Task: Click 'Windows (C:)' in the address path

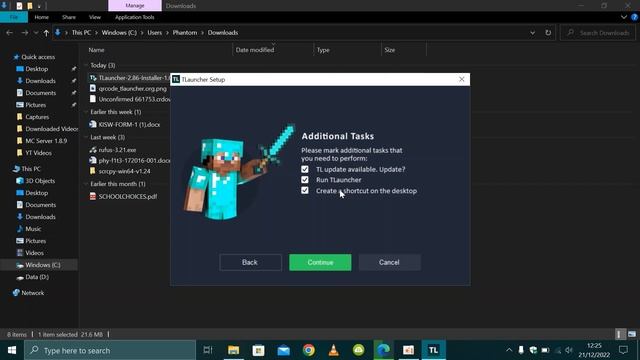Action: (x=119, y=33)
